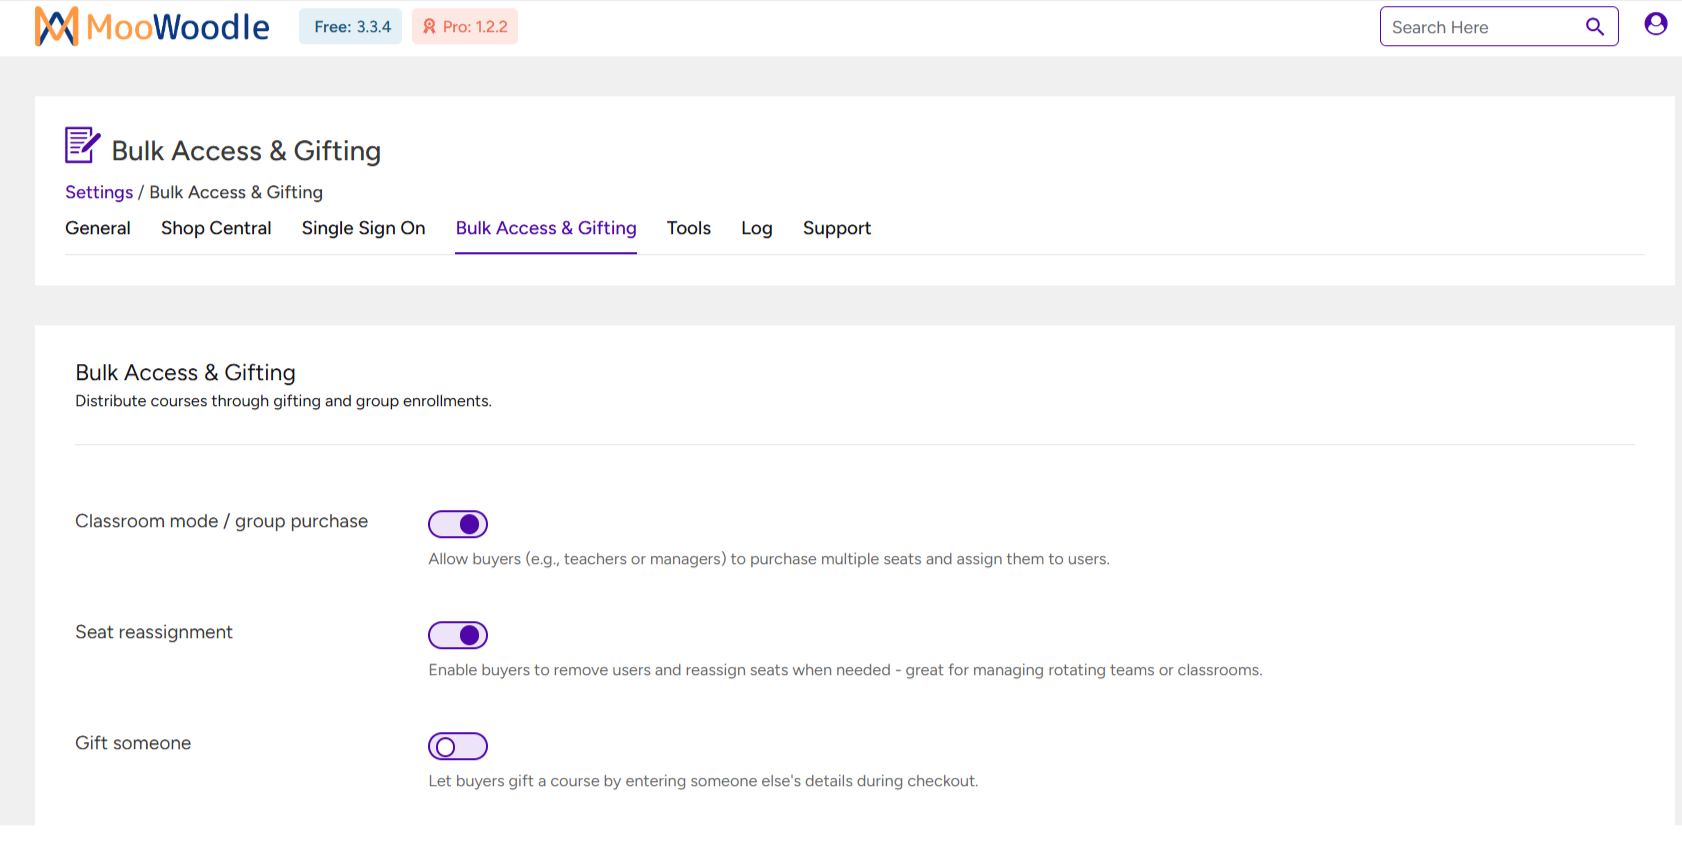Follow the Settings breadcrumb link
Image resolution: width=1682 pixels, height=855 pixels.
click(x=99, y=192)
